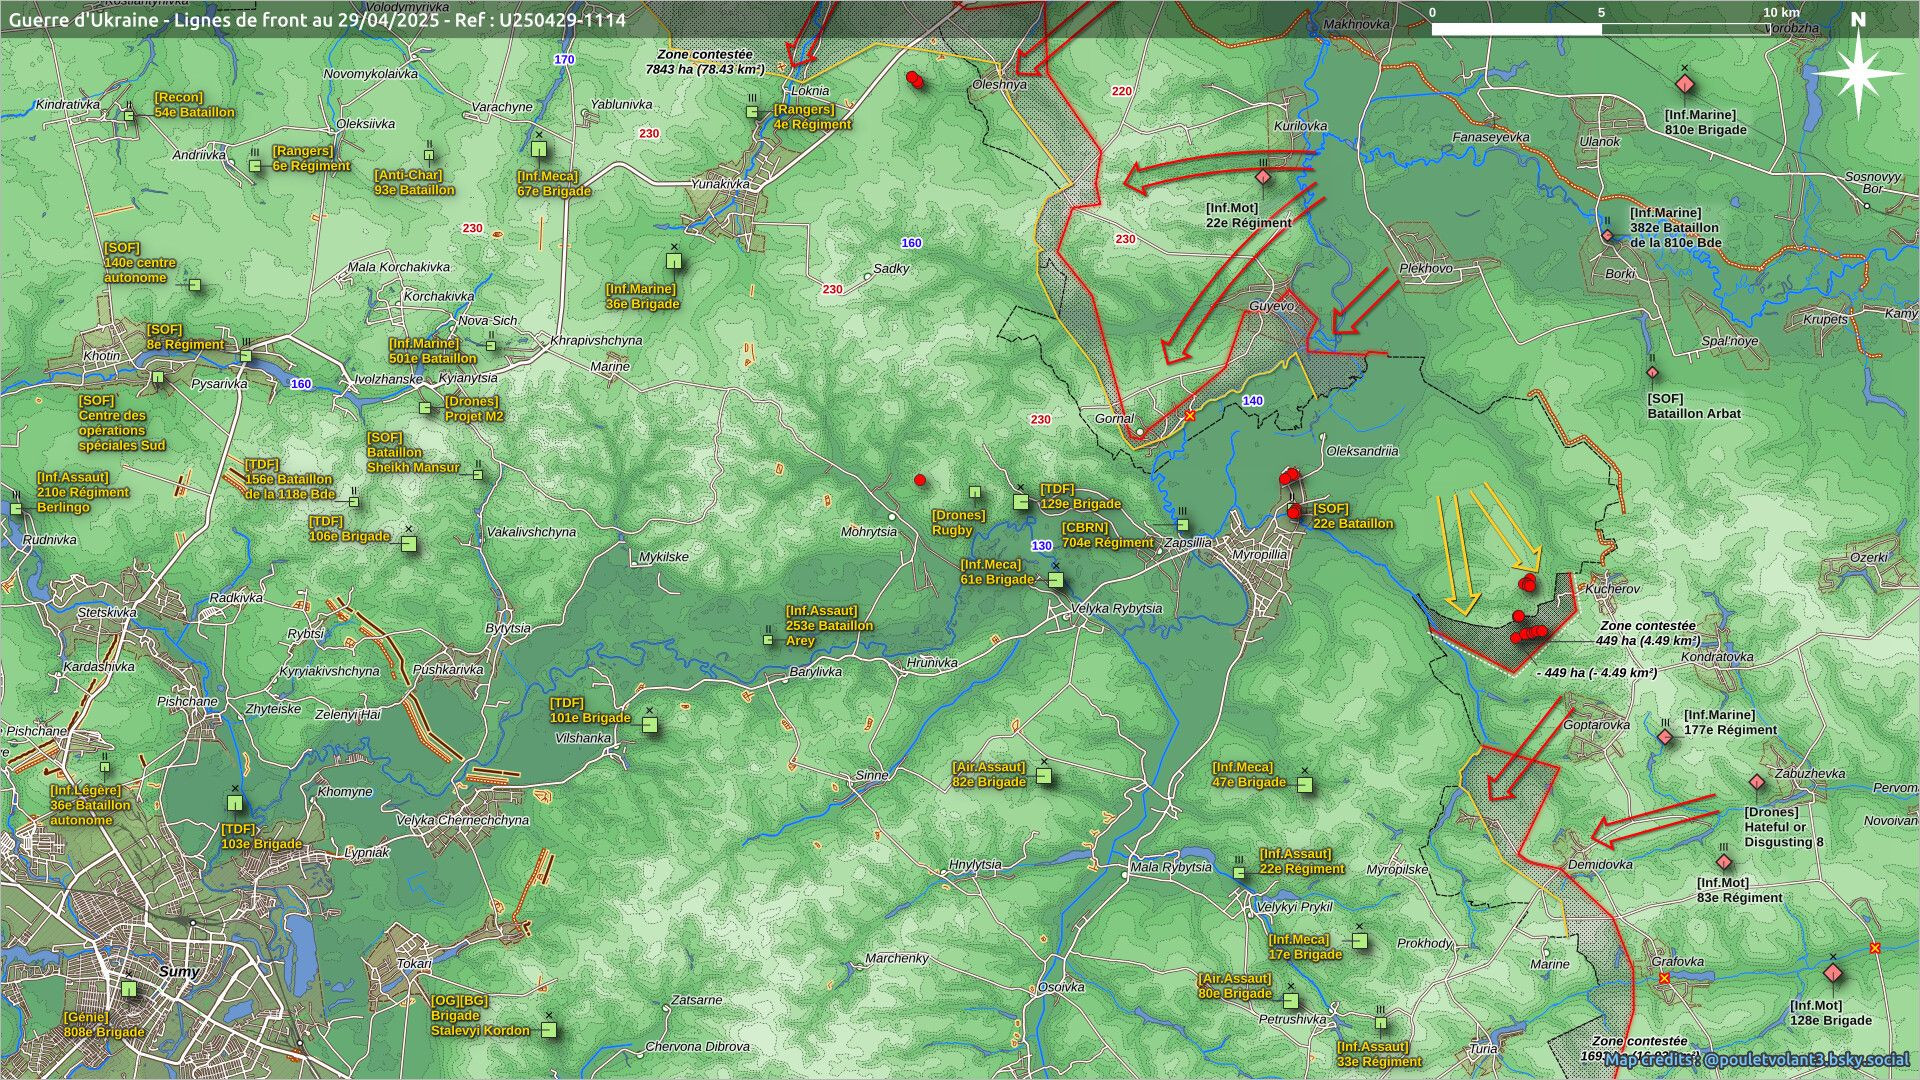Select the 36e Brigade Inf.Marine unit symbol
Viewport: 1920px width, 1080px height.
pos(674,262)
